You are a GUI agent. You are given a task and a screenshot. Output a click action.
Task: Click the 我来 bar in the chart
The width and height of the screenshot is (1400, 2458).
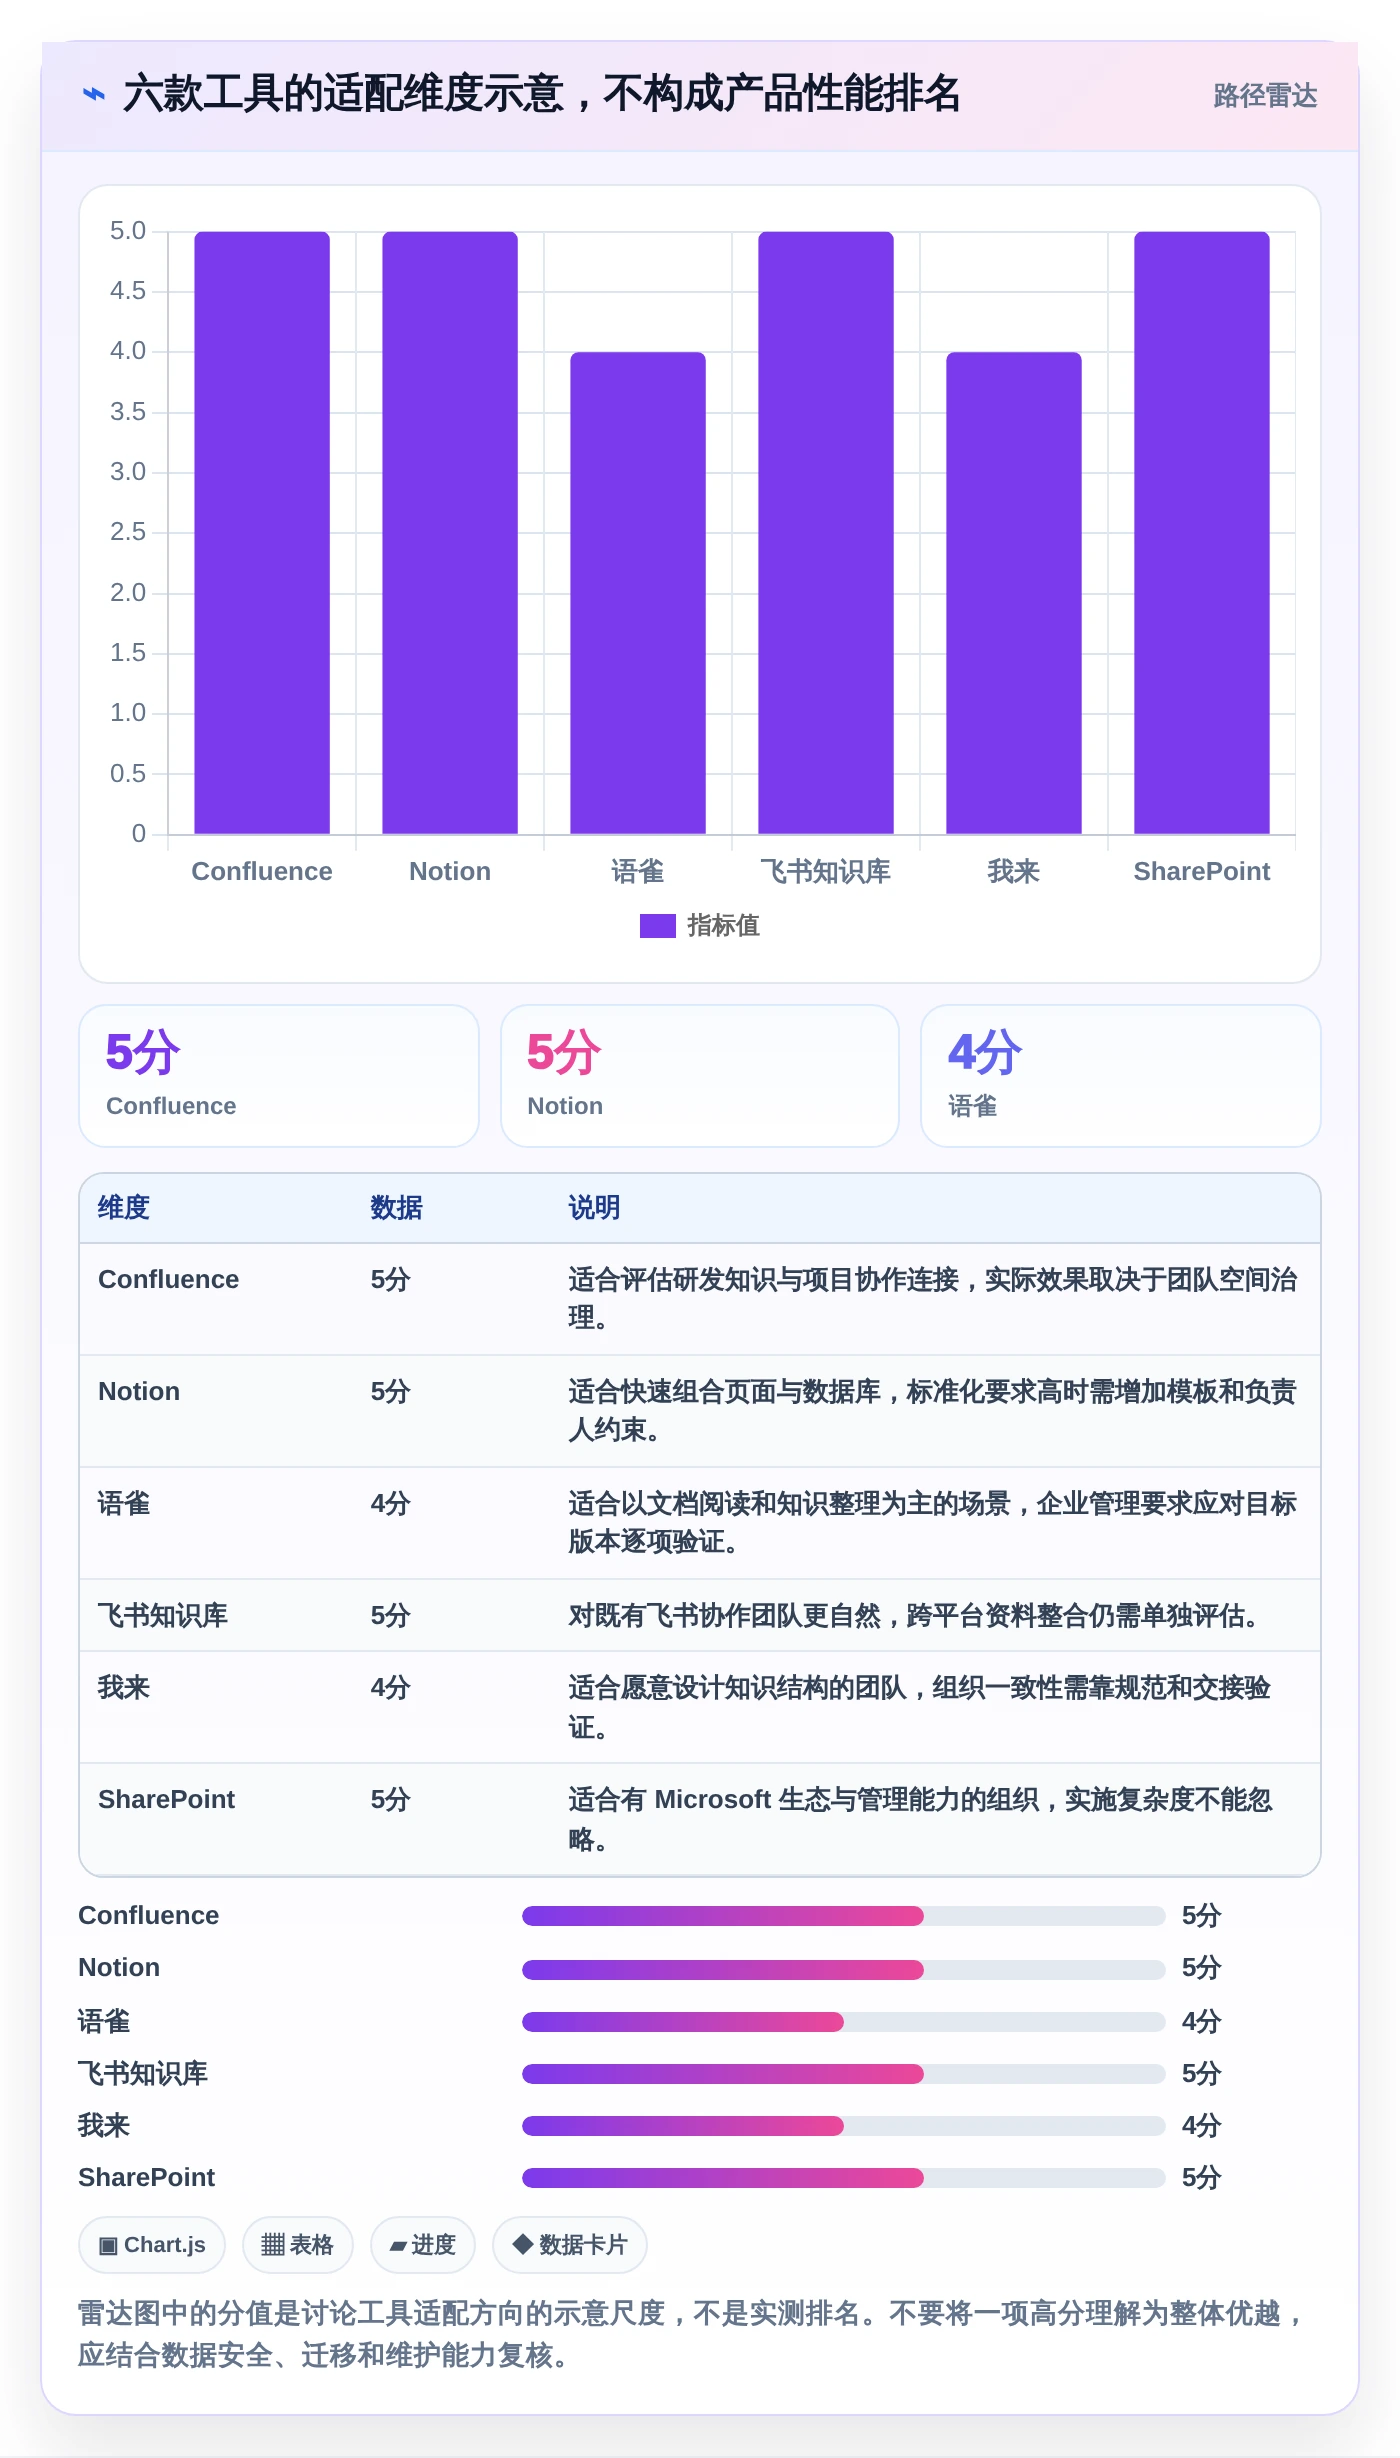[x=1014, y=593]
